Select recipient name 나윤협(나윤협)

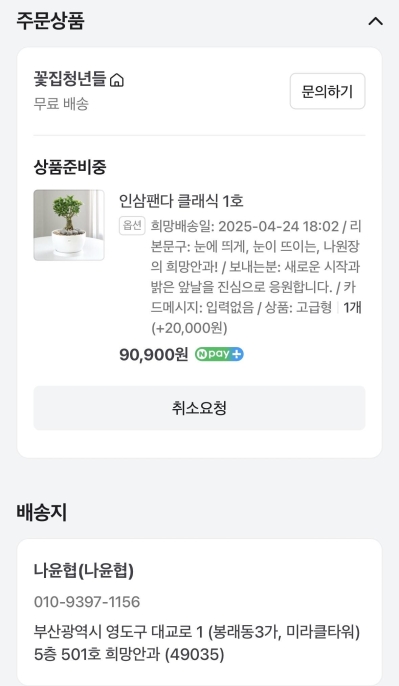[x=84, y=570]
